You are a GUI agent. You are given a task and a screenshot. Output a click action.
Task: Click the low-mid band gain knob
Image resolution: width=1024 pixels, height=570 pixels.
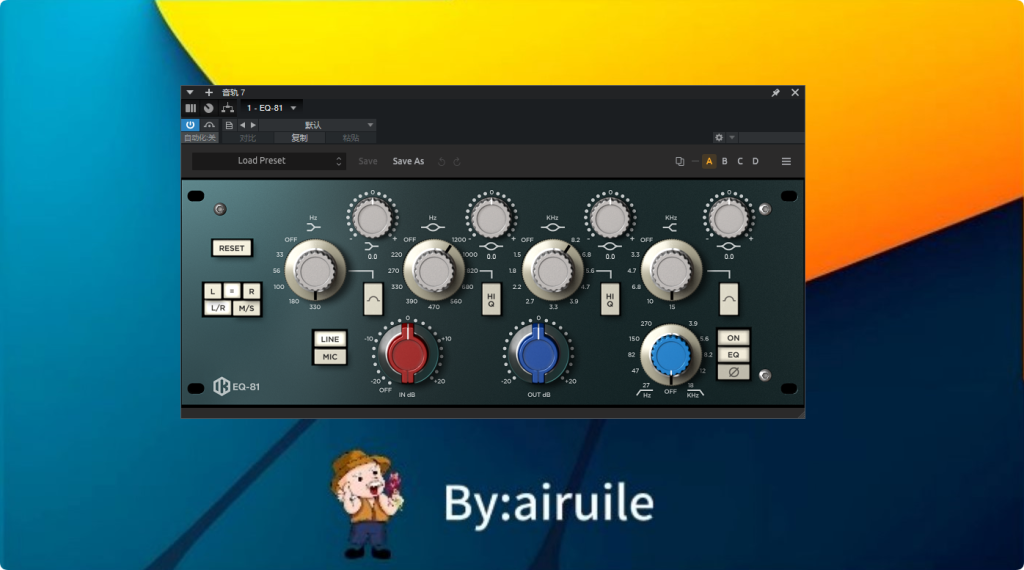click(x=491, y=217)
